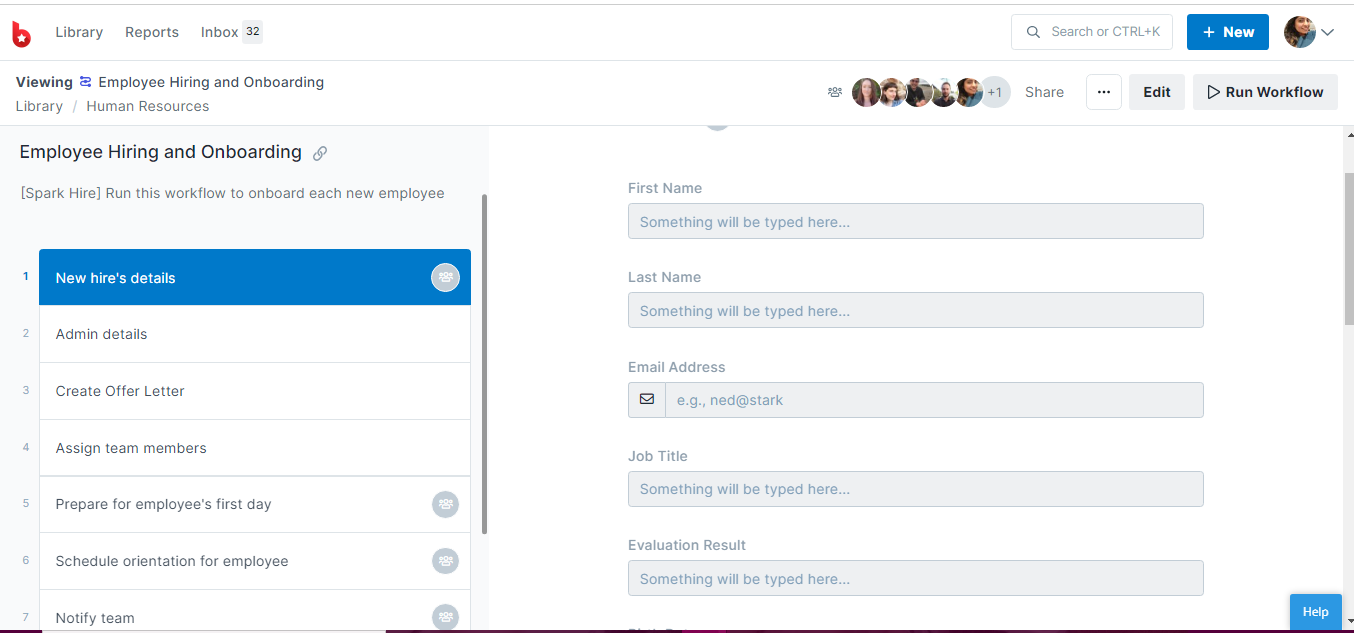Open the Reports menu
Image resolution: width=1354 pixels, height=633 pixels.
[x=152, y=32]
